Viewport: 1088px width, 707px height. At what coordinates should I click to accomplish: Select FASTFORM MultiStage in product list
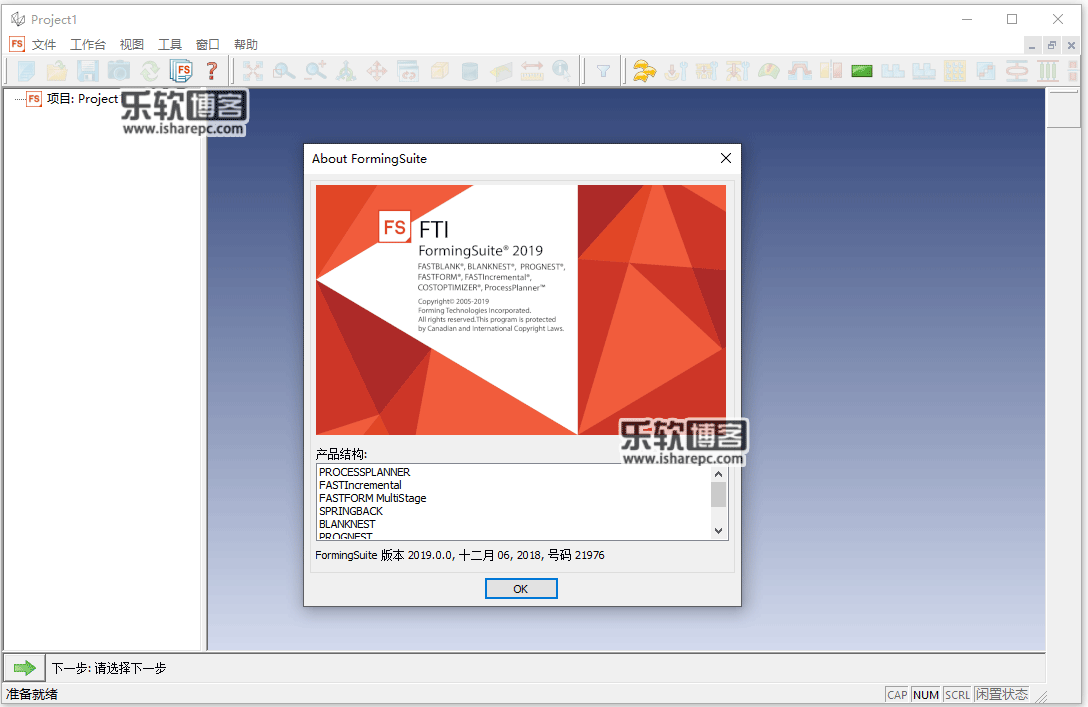point(372,498)
